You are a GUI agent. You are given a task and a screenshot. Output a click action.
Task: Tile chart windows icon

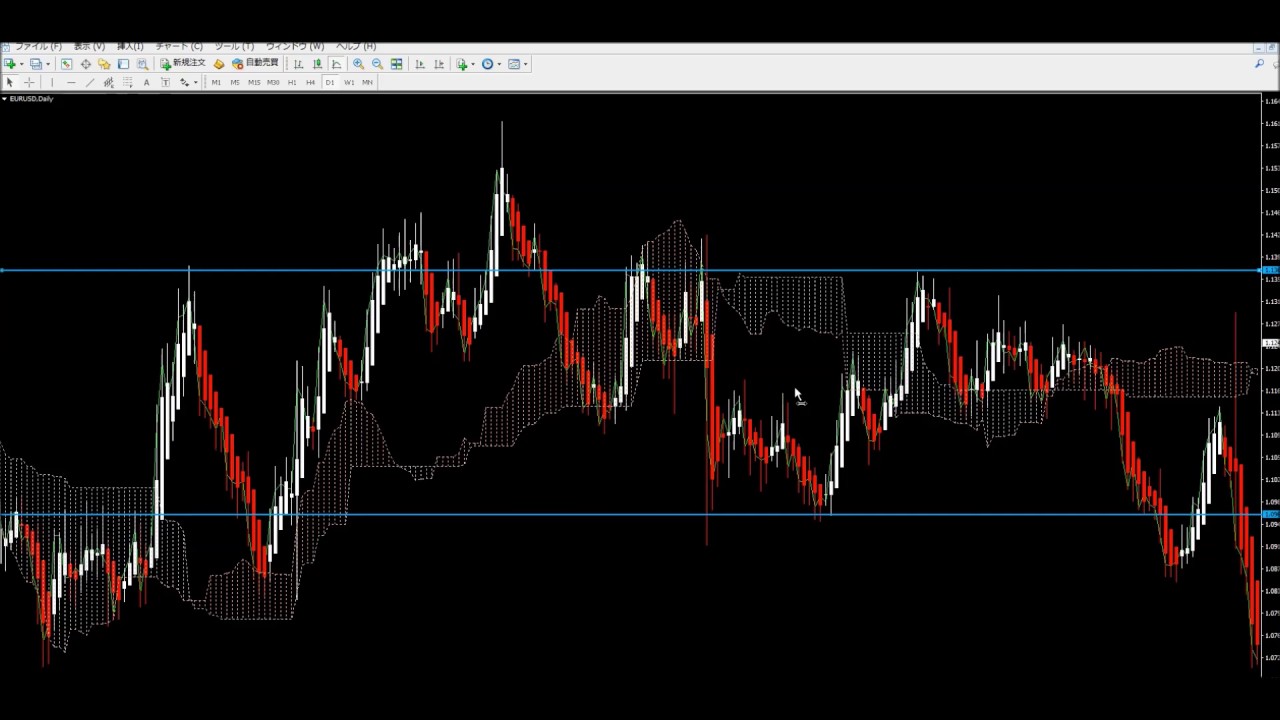click(397, 64)
